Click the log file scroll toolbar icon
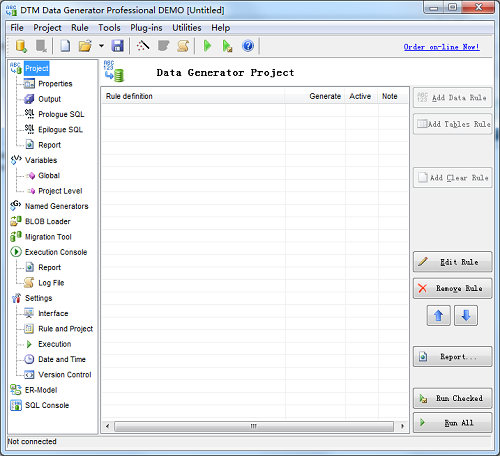Screen dimensions: 500x456 point(183,46)
